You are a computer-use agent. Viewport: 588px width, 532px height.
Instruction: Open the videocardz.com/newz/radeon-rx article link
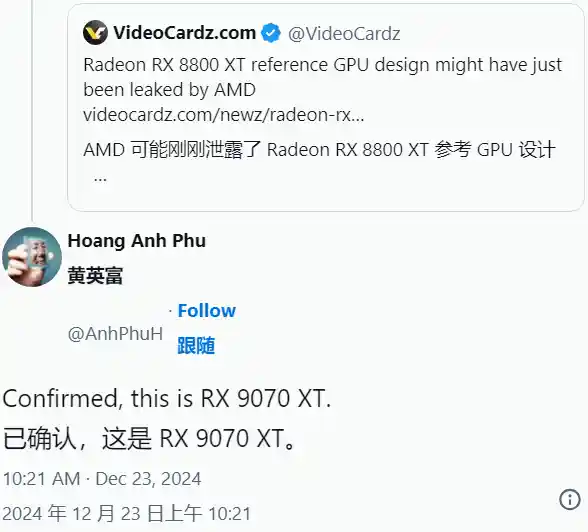pos(224,115)
